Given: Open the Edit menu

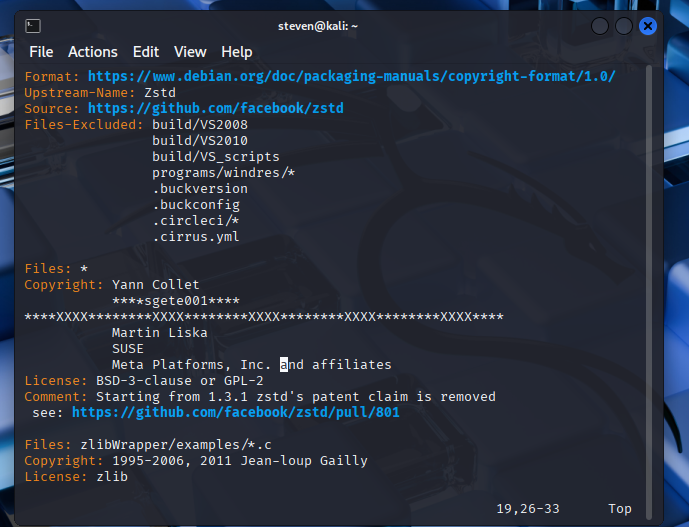Looking at the screenshot, I should [x=146, y=52].
